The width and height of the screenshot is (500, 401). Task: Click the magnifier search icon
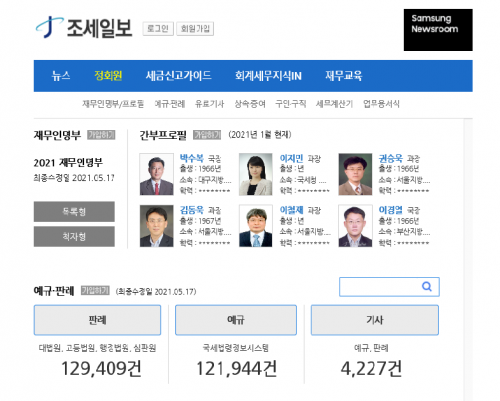427,286
